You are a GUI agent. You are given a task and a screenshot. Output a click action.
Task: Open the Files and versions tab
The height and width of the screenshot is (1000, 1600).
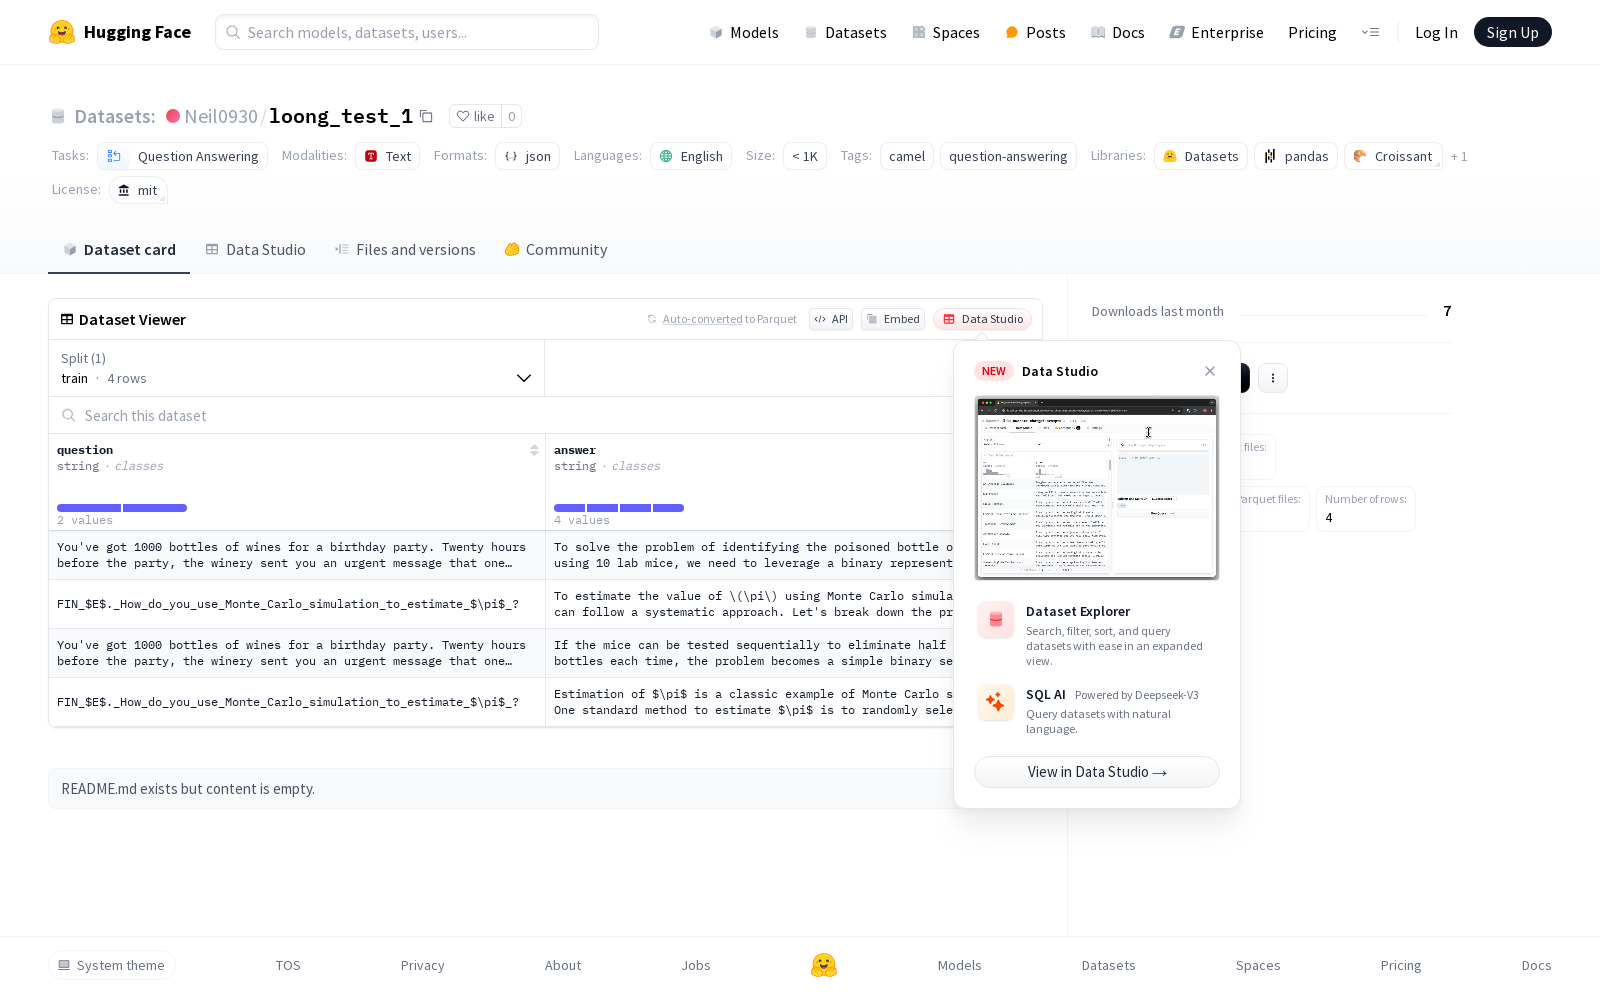405,250
